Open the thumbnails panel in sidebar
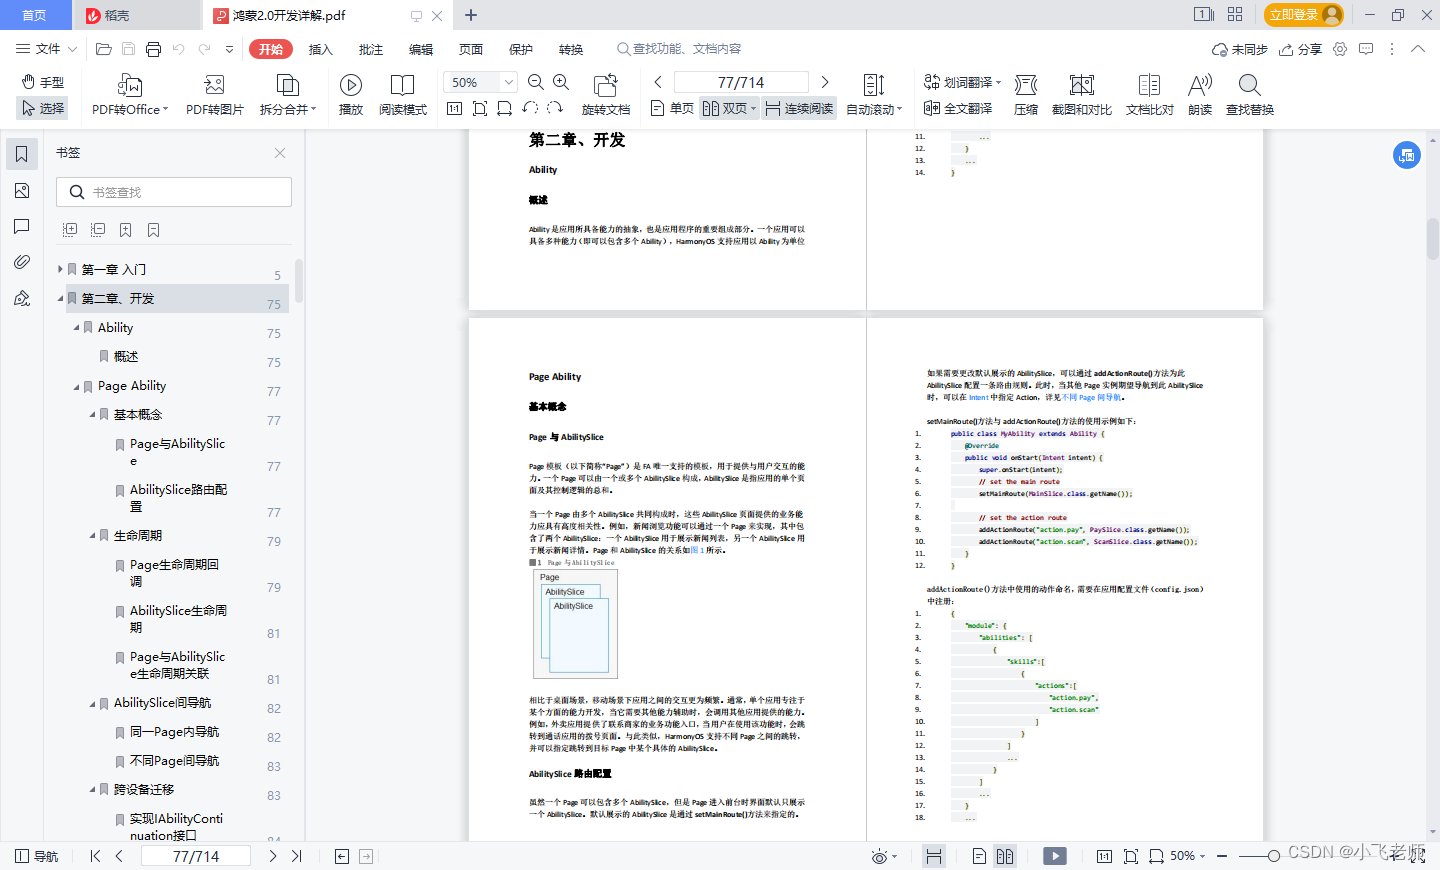Viewport: 1440px width, 870px height. point(22,190)
